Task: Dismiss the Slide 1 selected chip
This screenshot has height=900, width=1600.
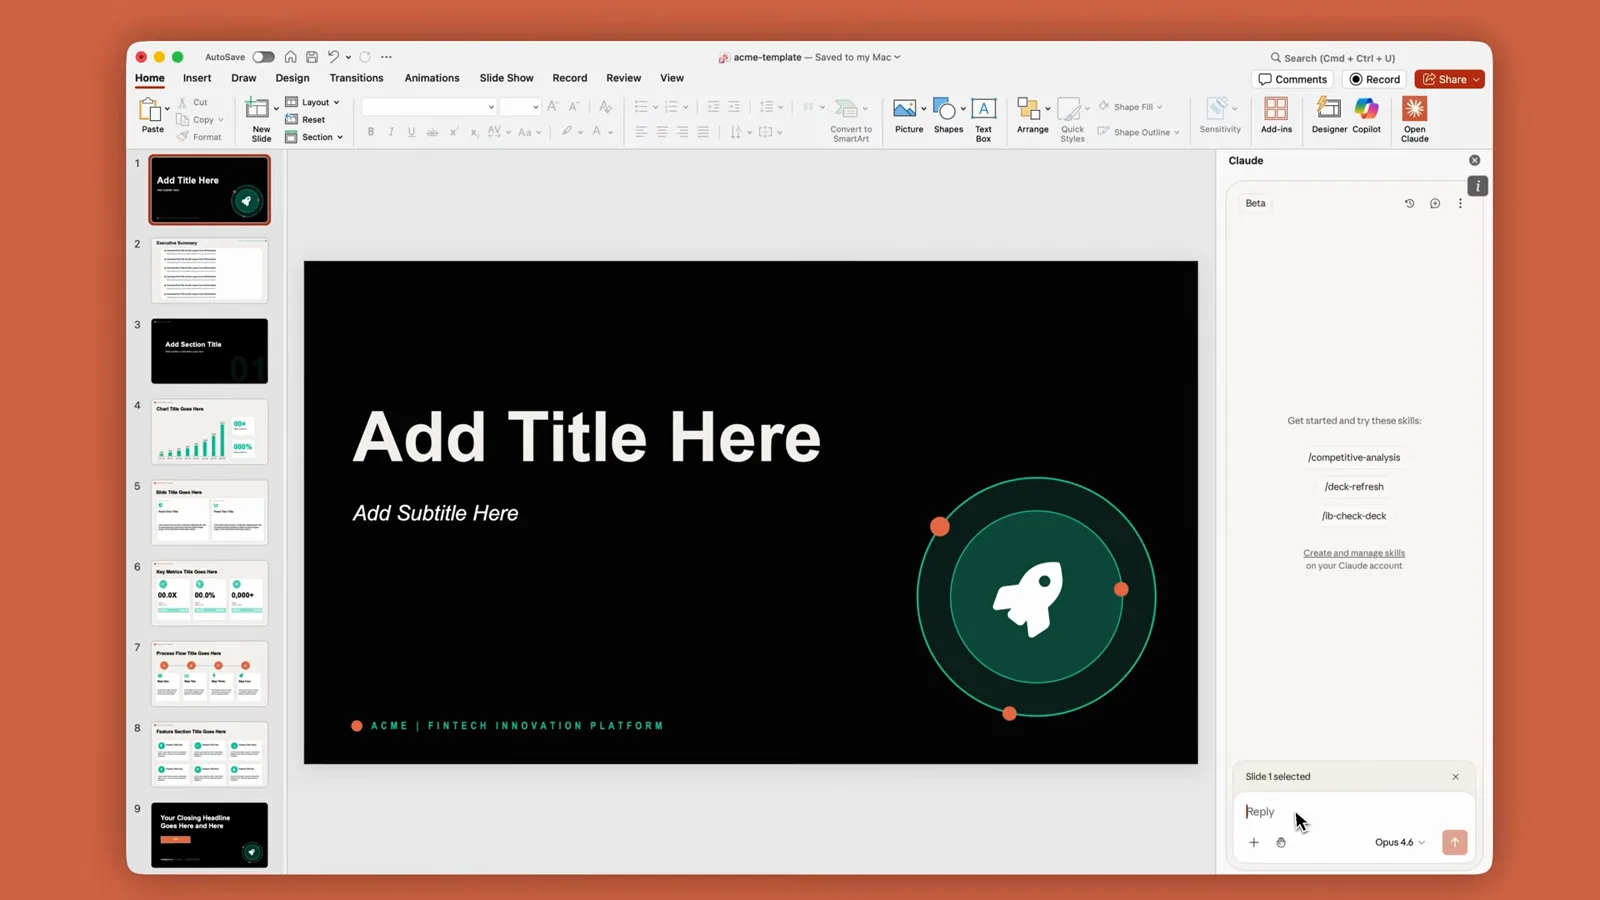Action: 1455,777
